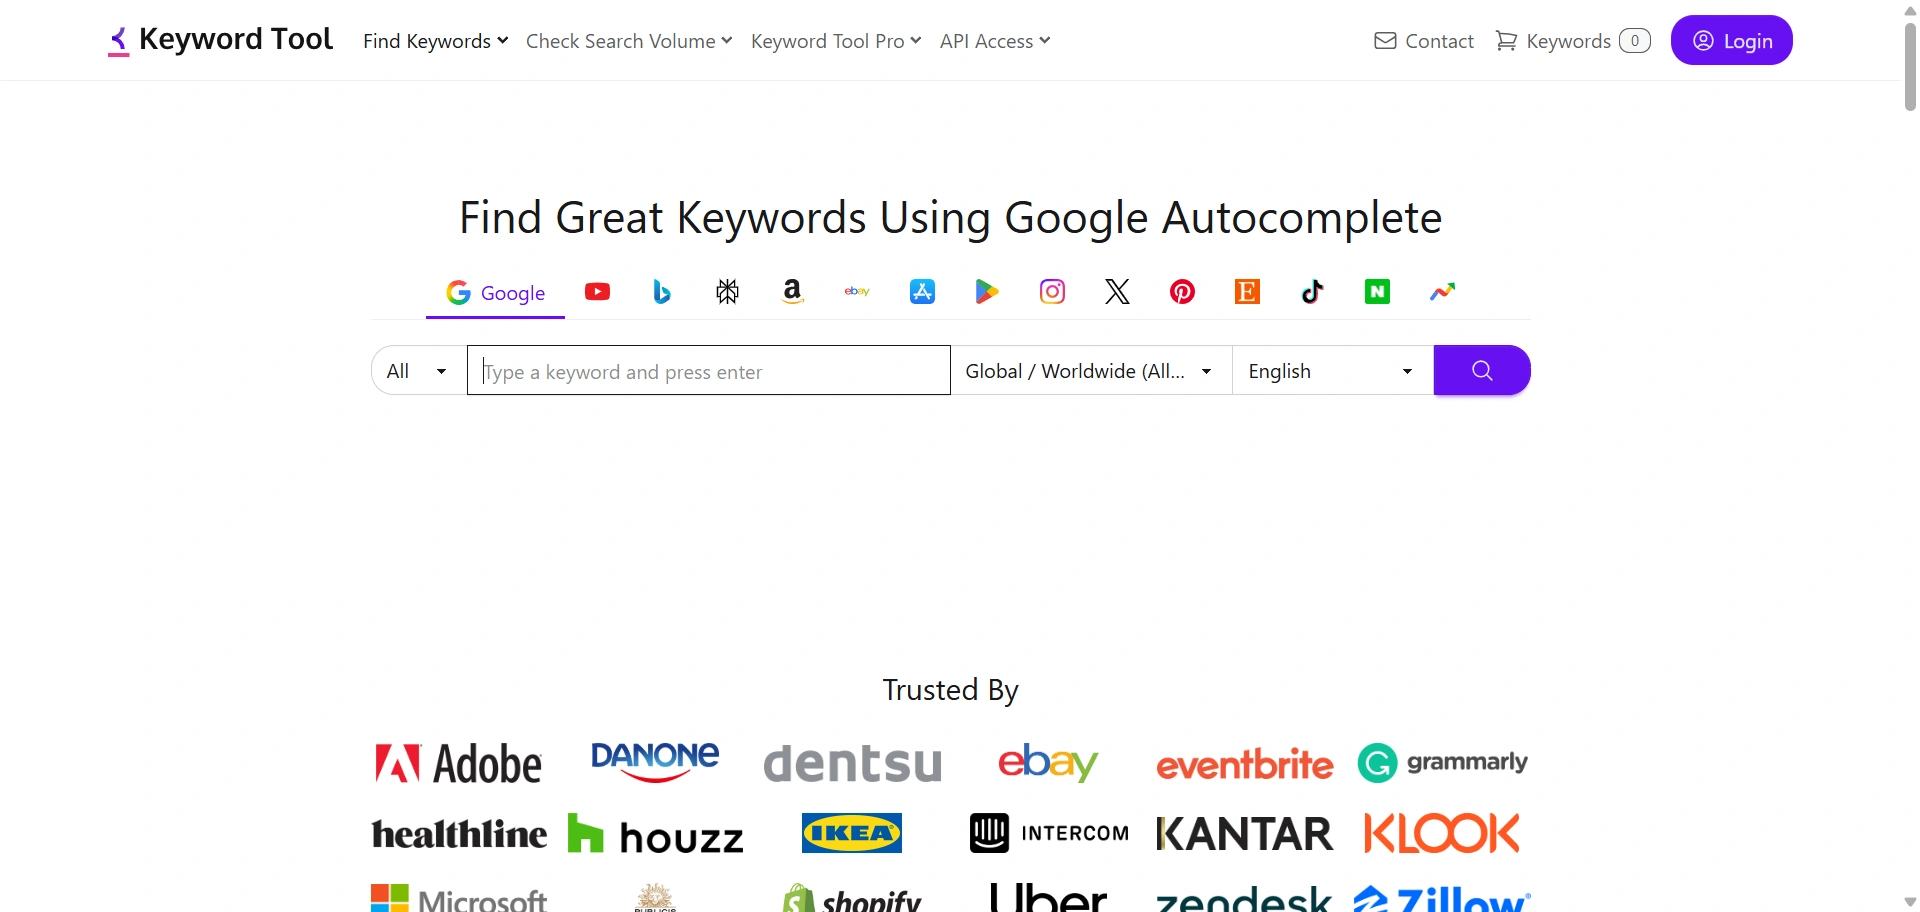Viewport: 1920px width, 912px height.
Task: Choose the Amazon keyword source icon
Action: coord(792,292)
